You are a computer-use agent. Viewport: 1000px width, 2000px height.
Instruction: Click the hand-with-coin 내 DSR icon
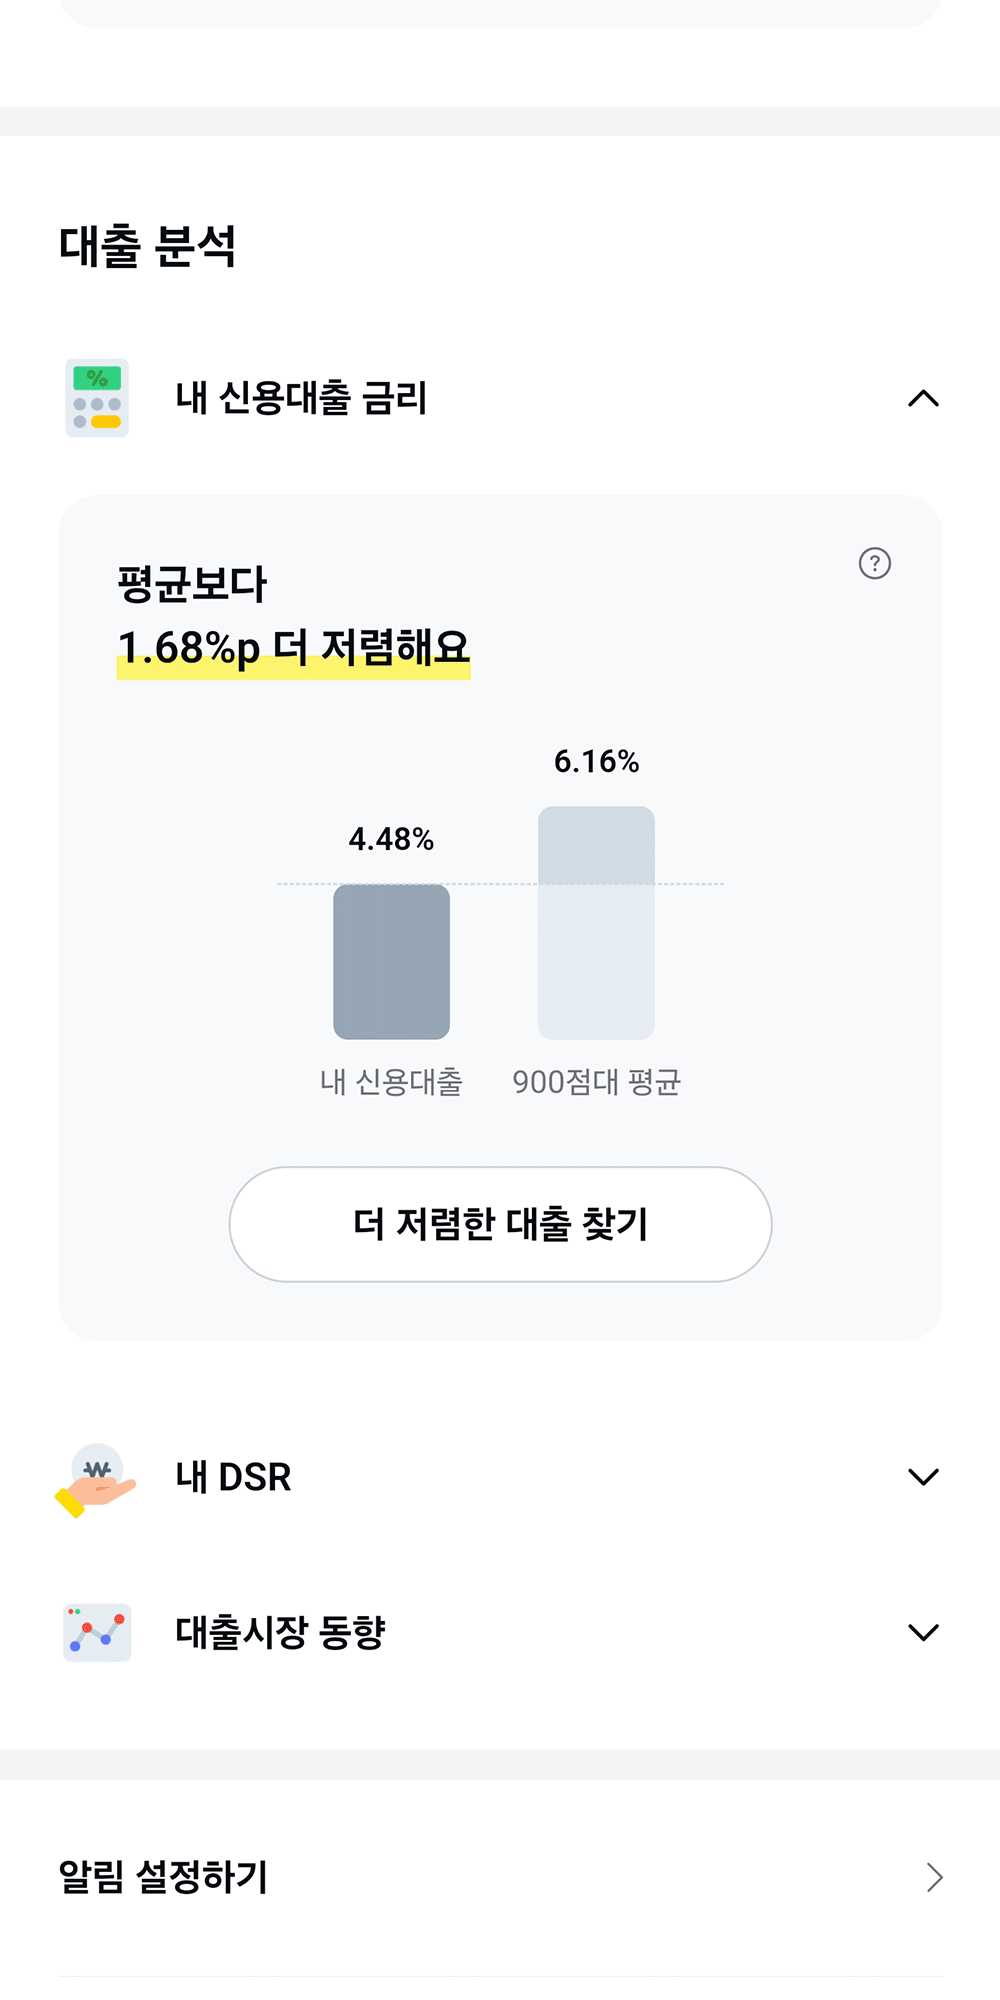96,1479
